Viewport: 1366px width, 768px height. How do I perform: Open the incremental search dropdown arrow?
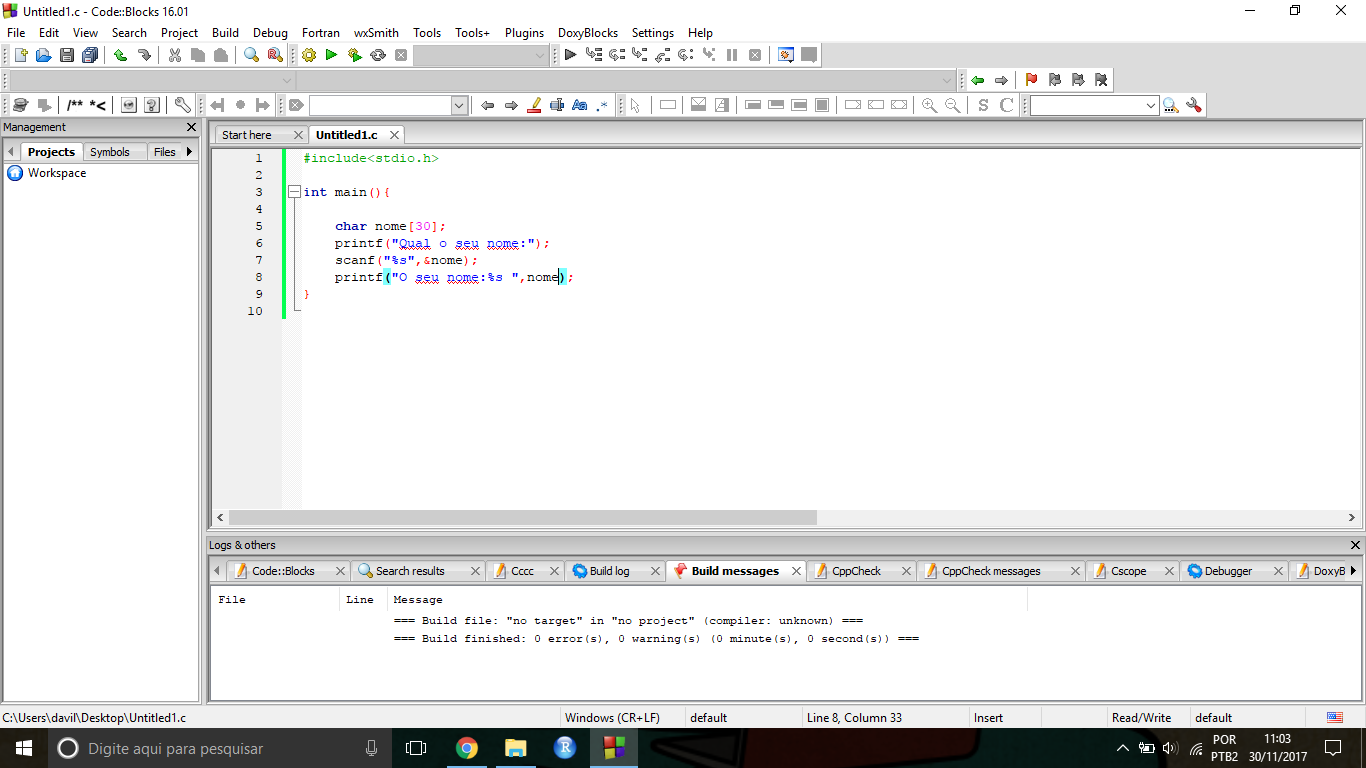[460, 105]
